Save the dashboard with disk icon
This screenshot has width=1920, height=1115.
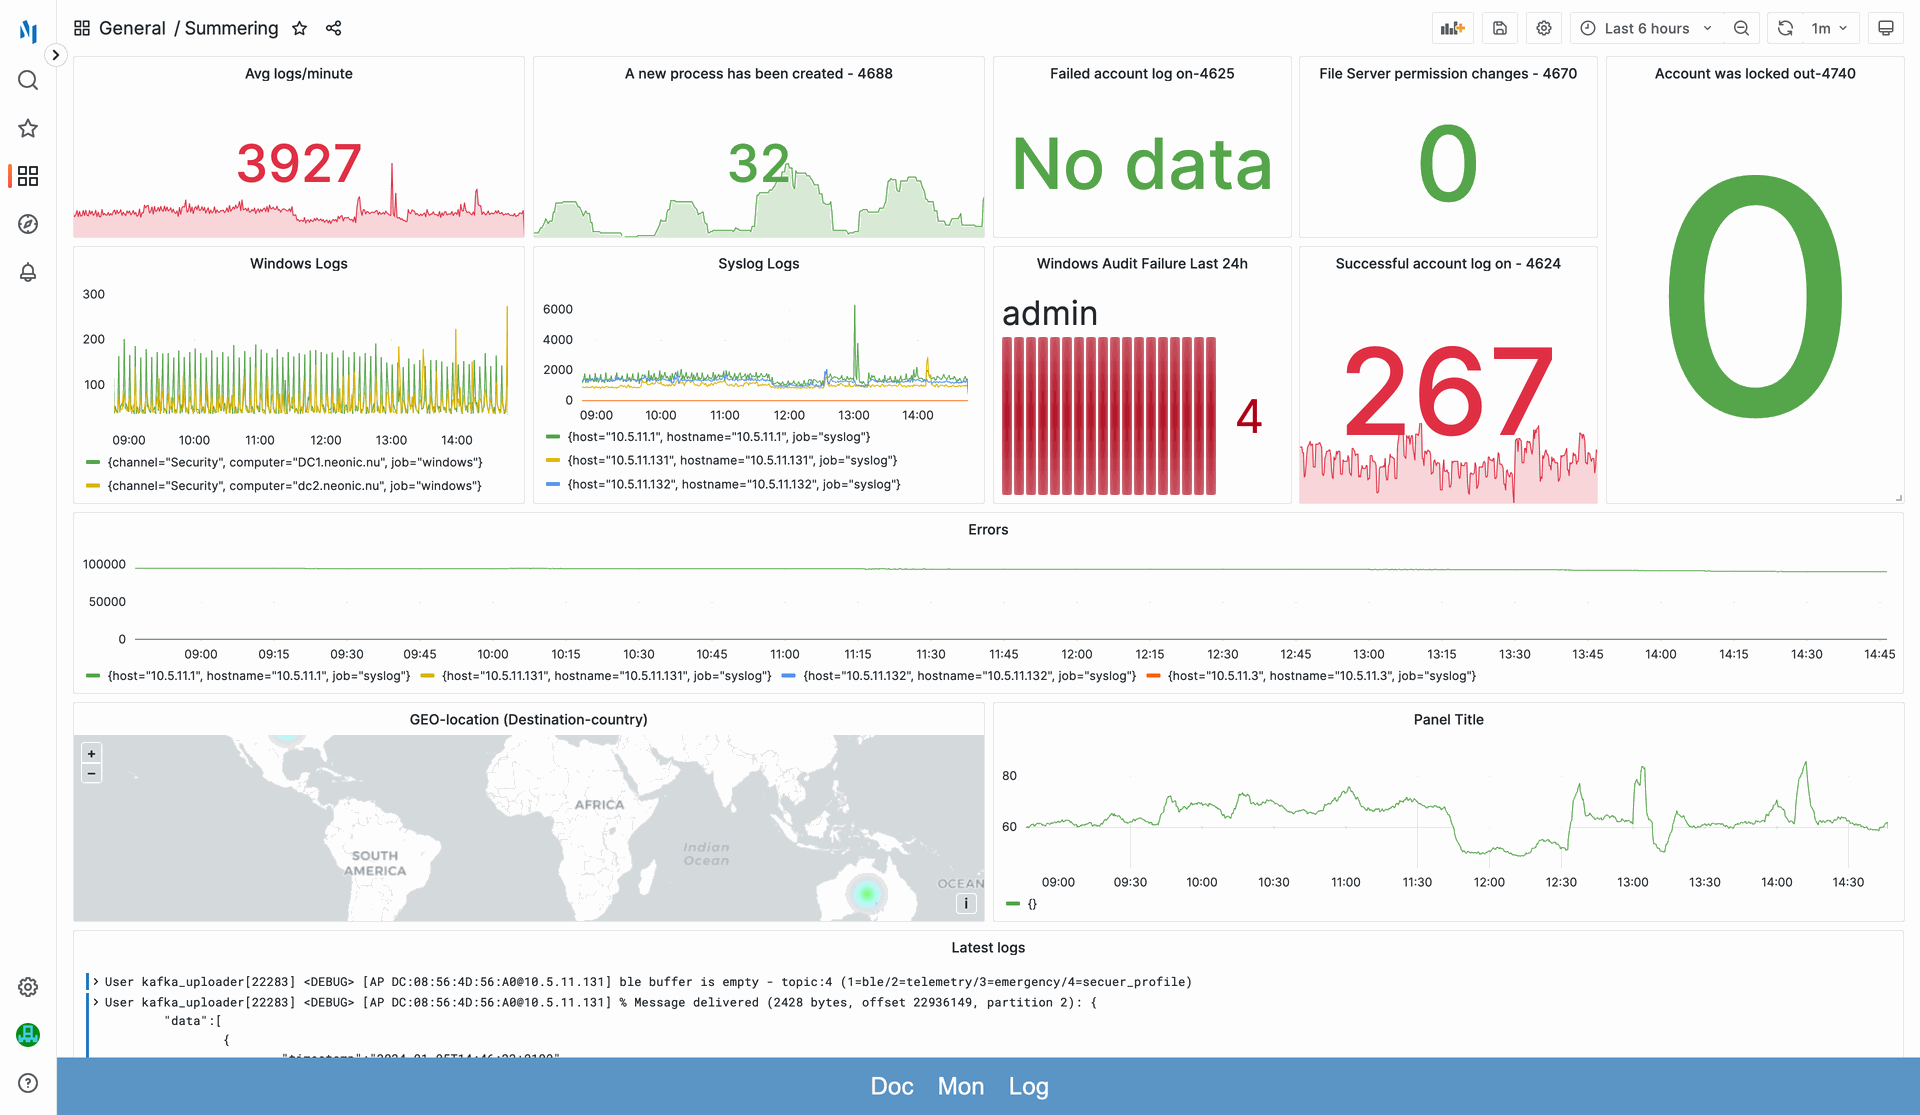point(1500,28)
